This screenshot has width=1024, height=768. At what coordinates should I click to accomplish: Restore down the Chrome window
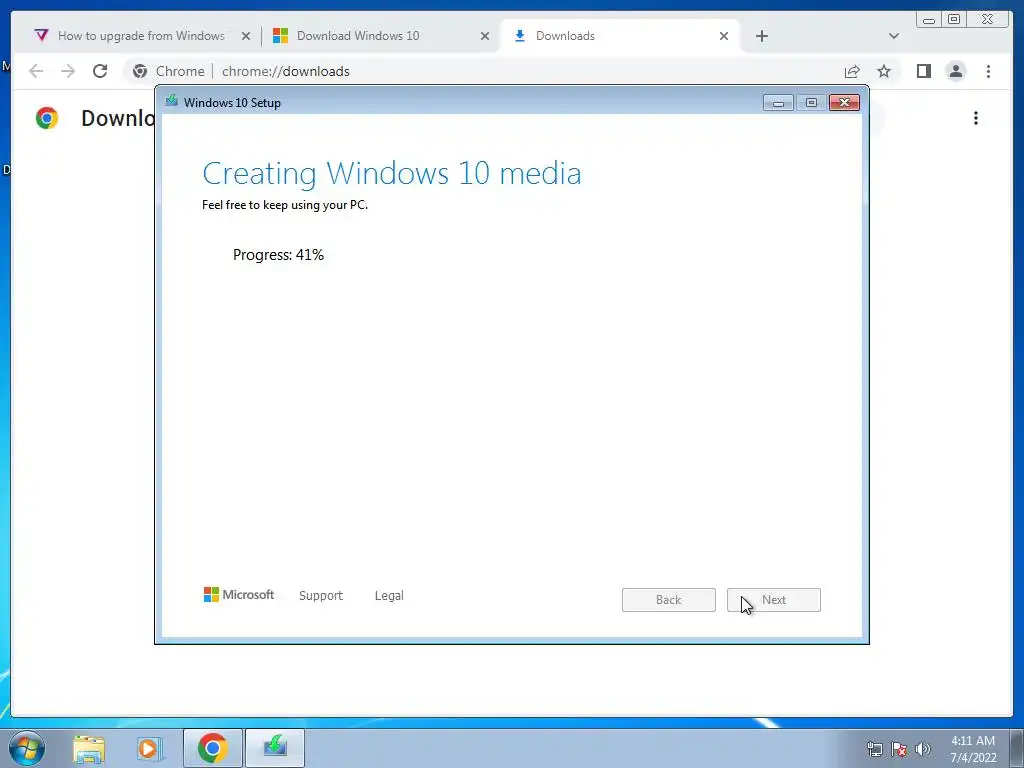coord(953,20)
